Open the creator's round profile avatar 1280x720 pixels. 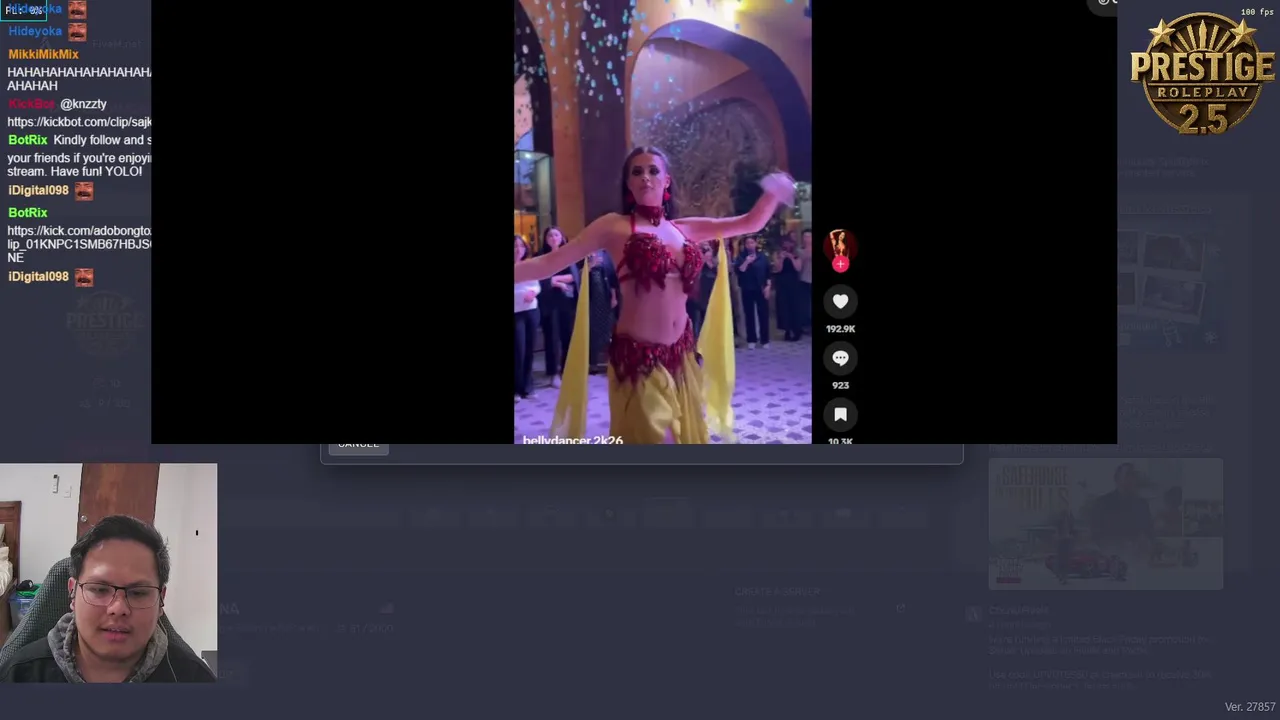coord(838,245)
